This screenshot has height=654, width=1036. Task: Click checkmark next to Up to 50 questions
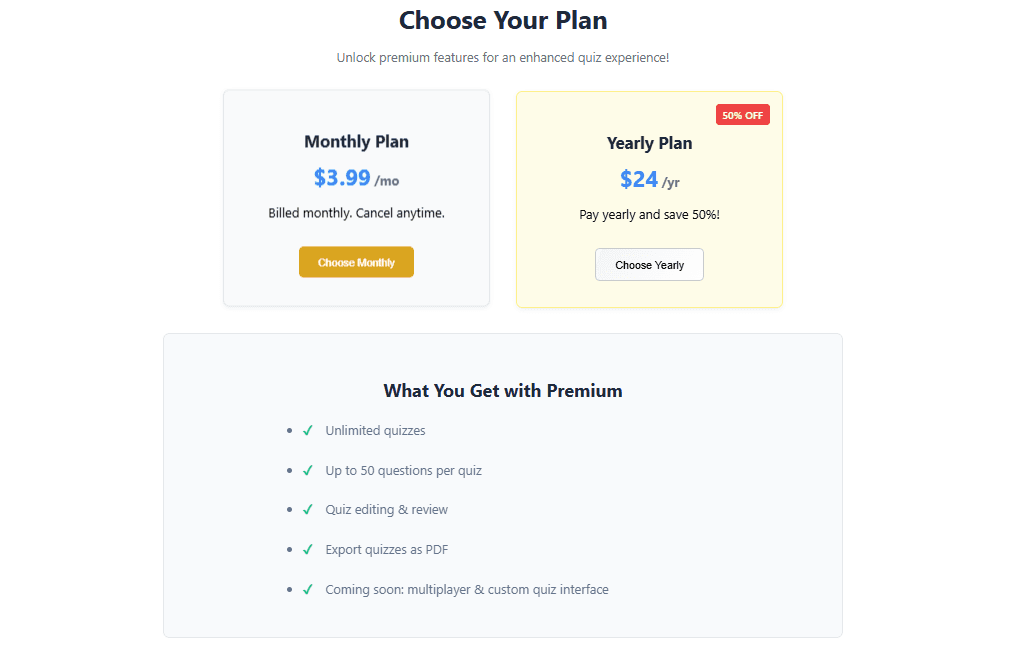tap(308, 470)
